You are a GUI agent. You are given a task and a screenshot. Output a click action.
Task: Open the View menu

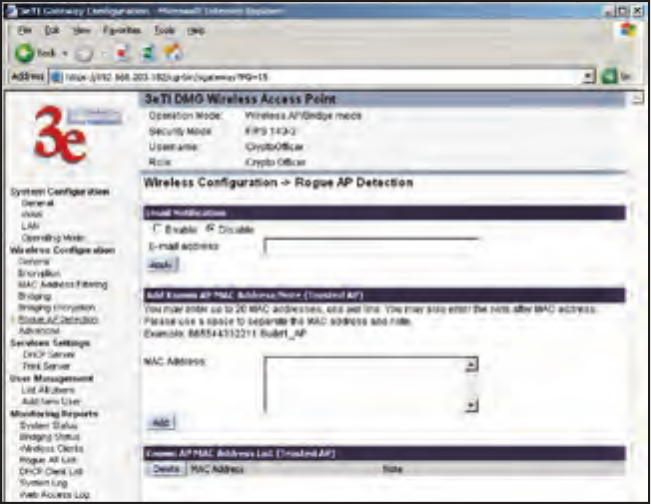81,30
